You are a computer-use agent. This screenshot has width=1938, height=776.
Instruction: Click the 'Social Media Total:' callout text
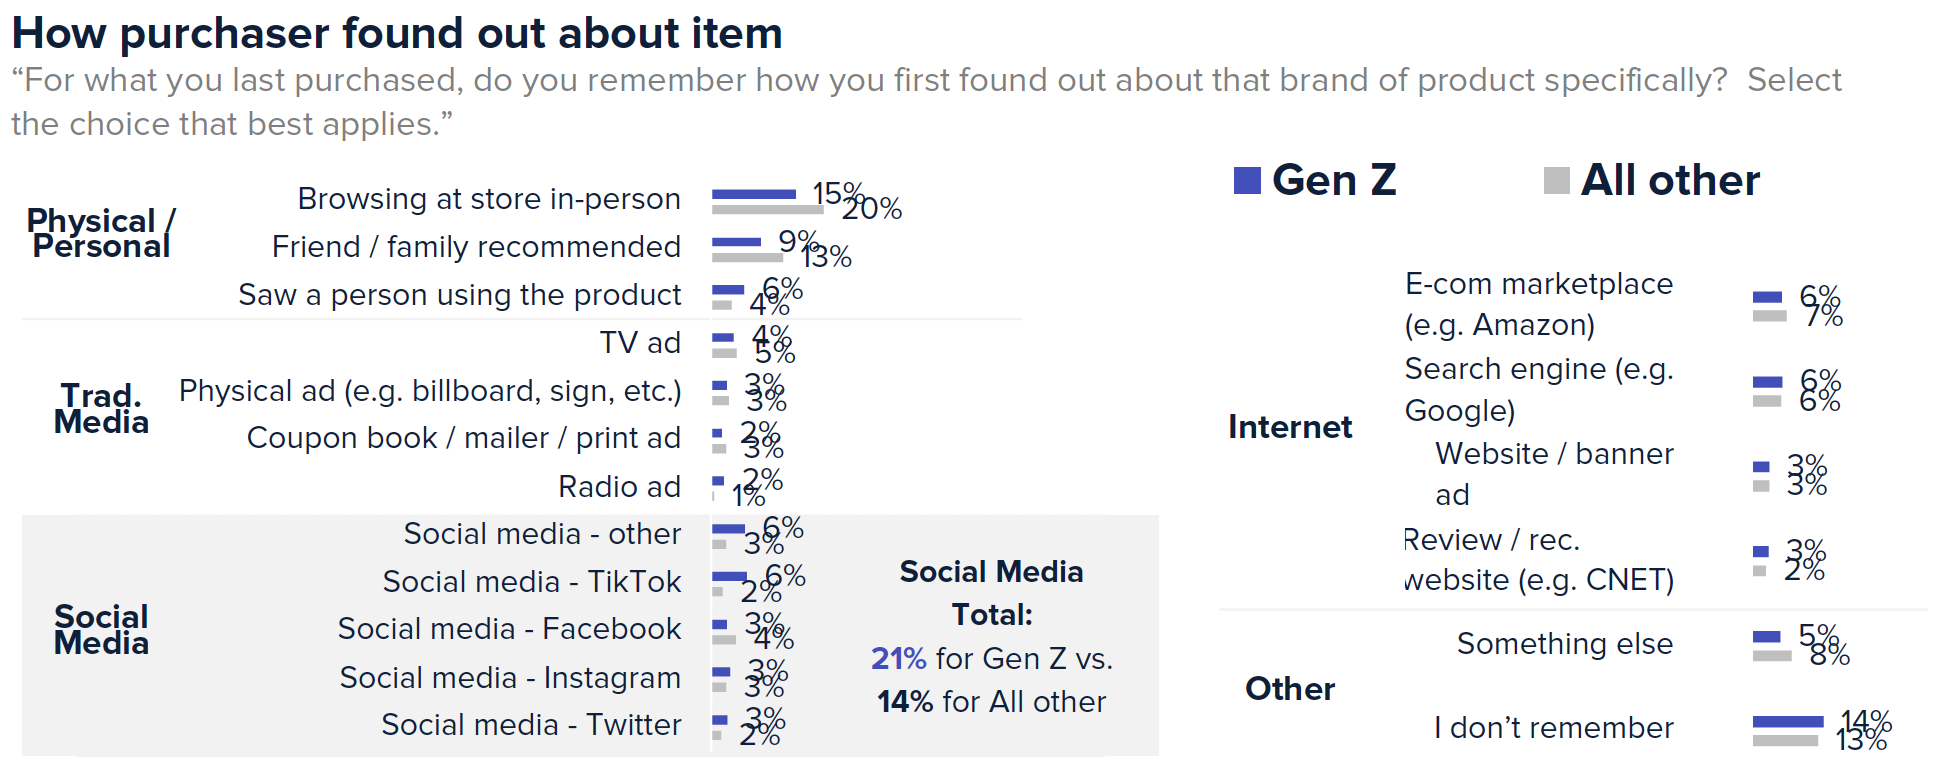[x=991, y=593]
